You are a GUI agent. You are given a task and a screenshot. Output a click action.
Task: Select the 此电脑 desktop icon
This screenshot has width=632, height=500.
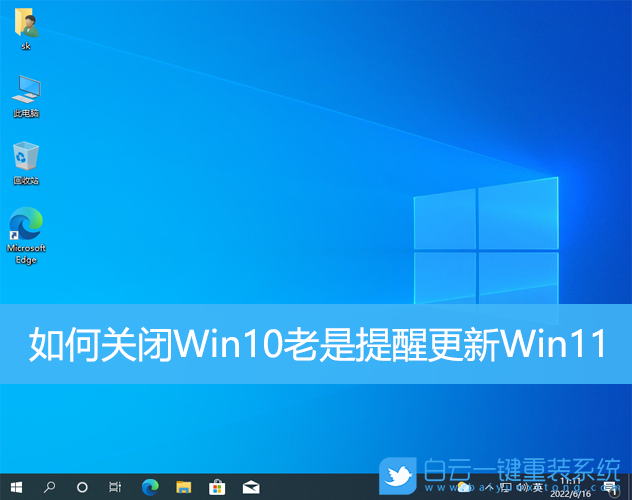tap(26, 96)
